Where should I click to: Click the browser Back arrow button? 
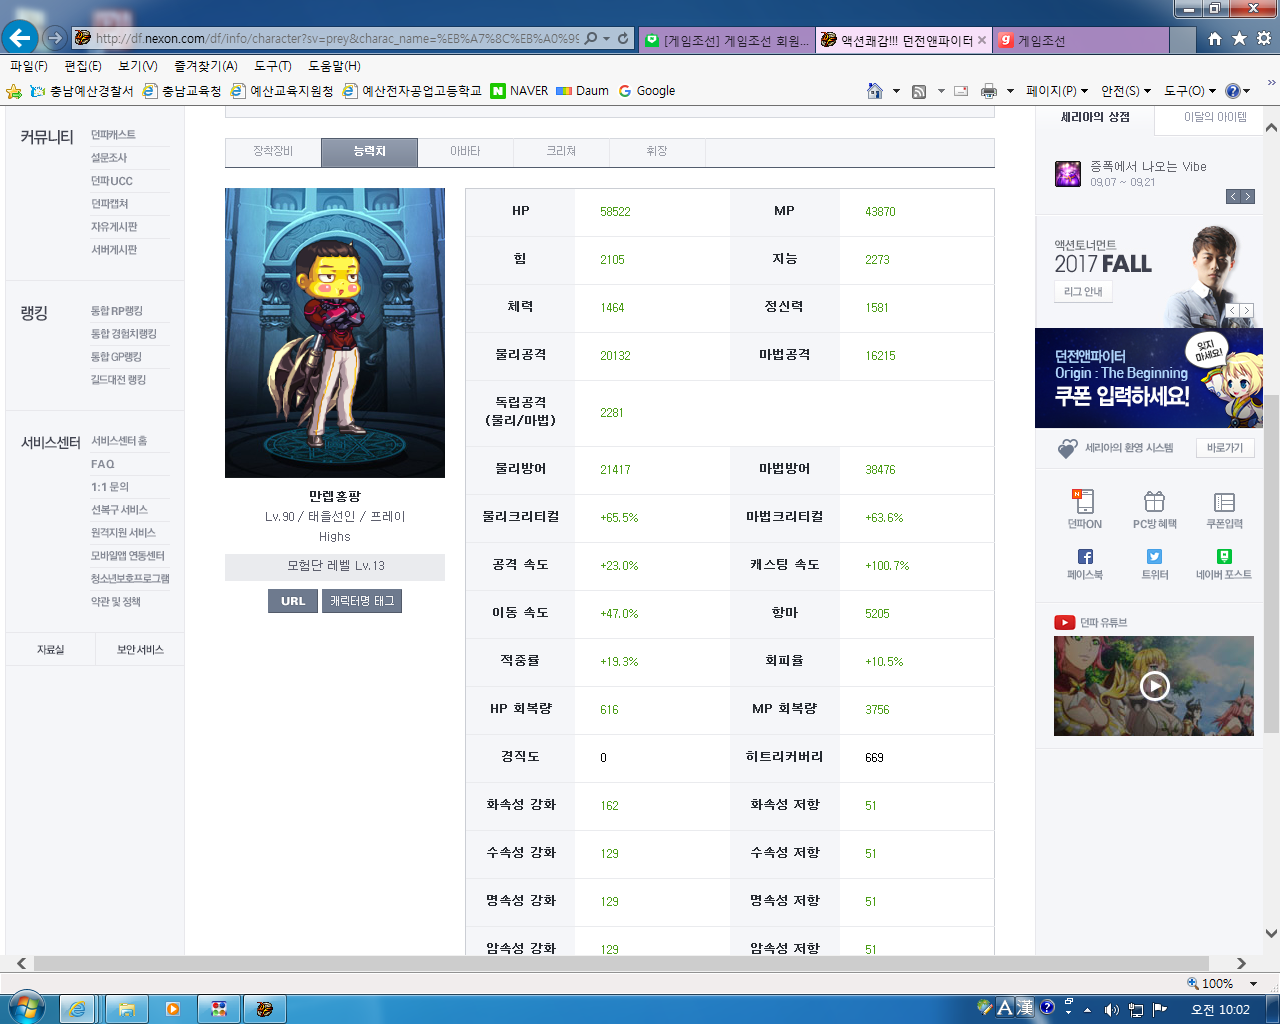20,38
